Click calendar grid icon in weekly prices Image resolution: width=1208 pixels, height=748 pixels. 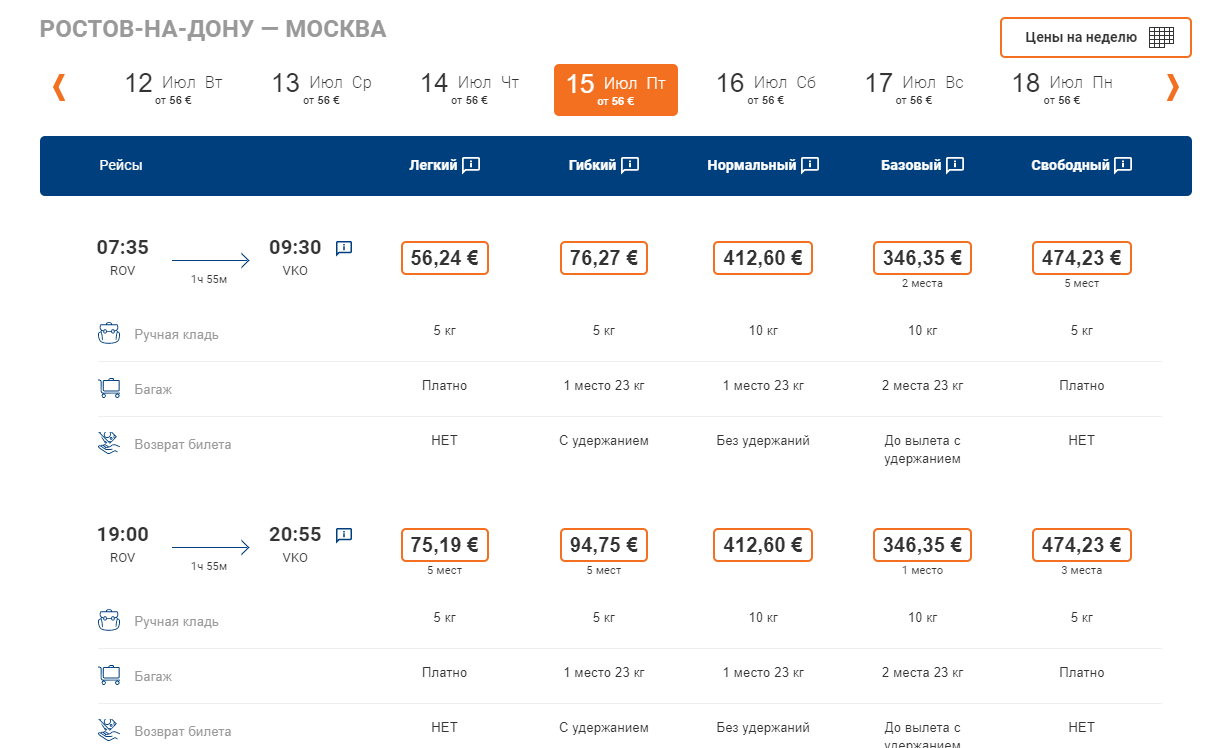[1161, 38]
